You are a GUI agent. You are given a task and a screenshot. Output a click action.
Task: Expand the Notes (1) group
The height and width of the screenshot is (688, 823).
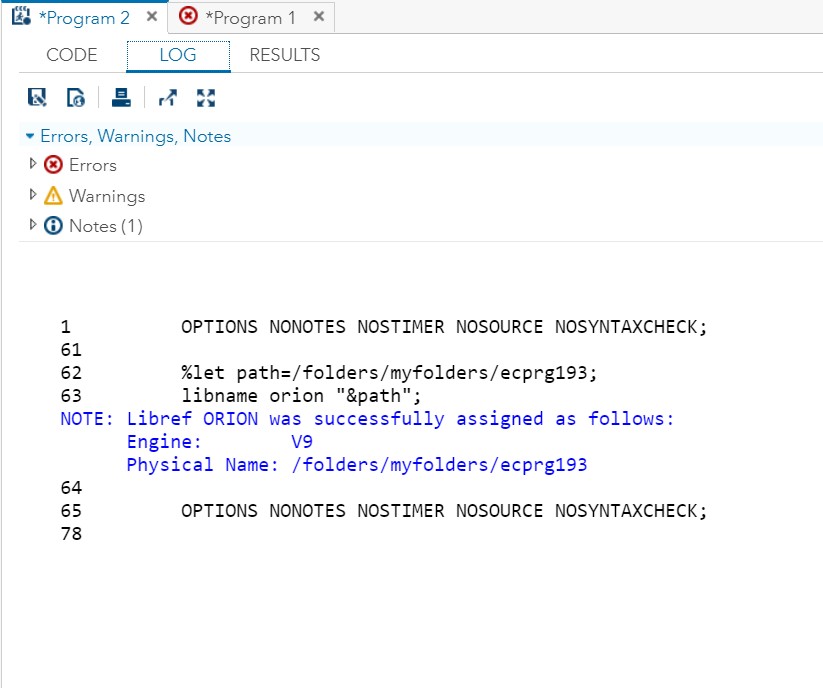point(33,225)
